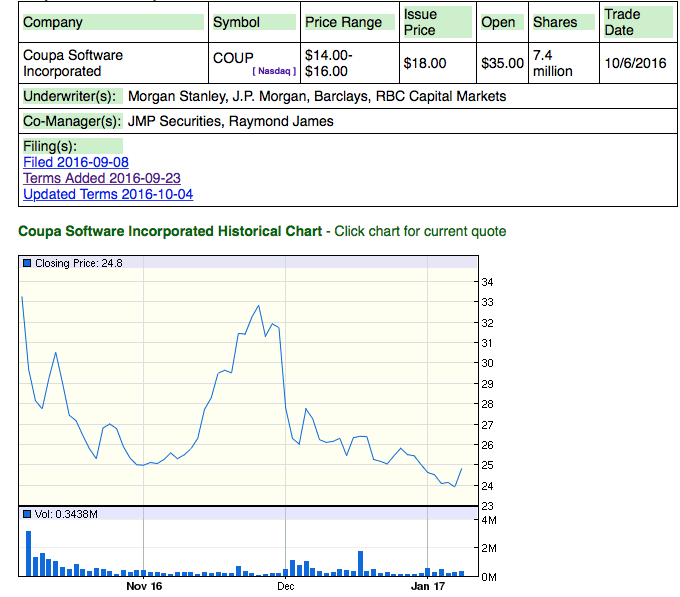Click the Filing(s) label
680x597 pixels.
[x=50, y=147]
